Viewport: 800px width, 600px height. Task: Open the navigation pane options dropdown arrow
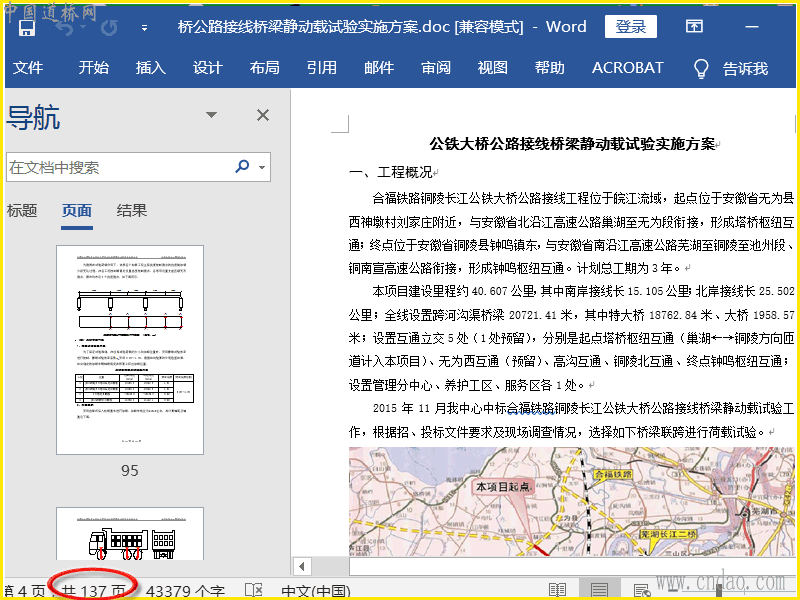coord(212,115)
